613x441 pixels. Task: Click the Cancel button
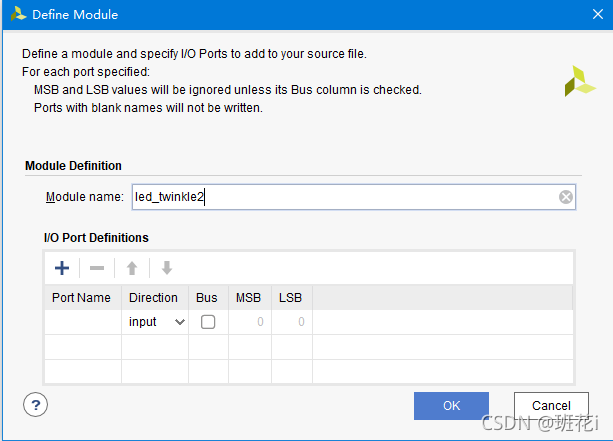551,406
